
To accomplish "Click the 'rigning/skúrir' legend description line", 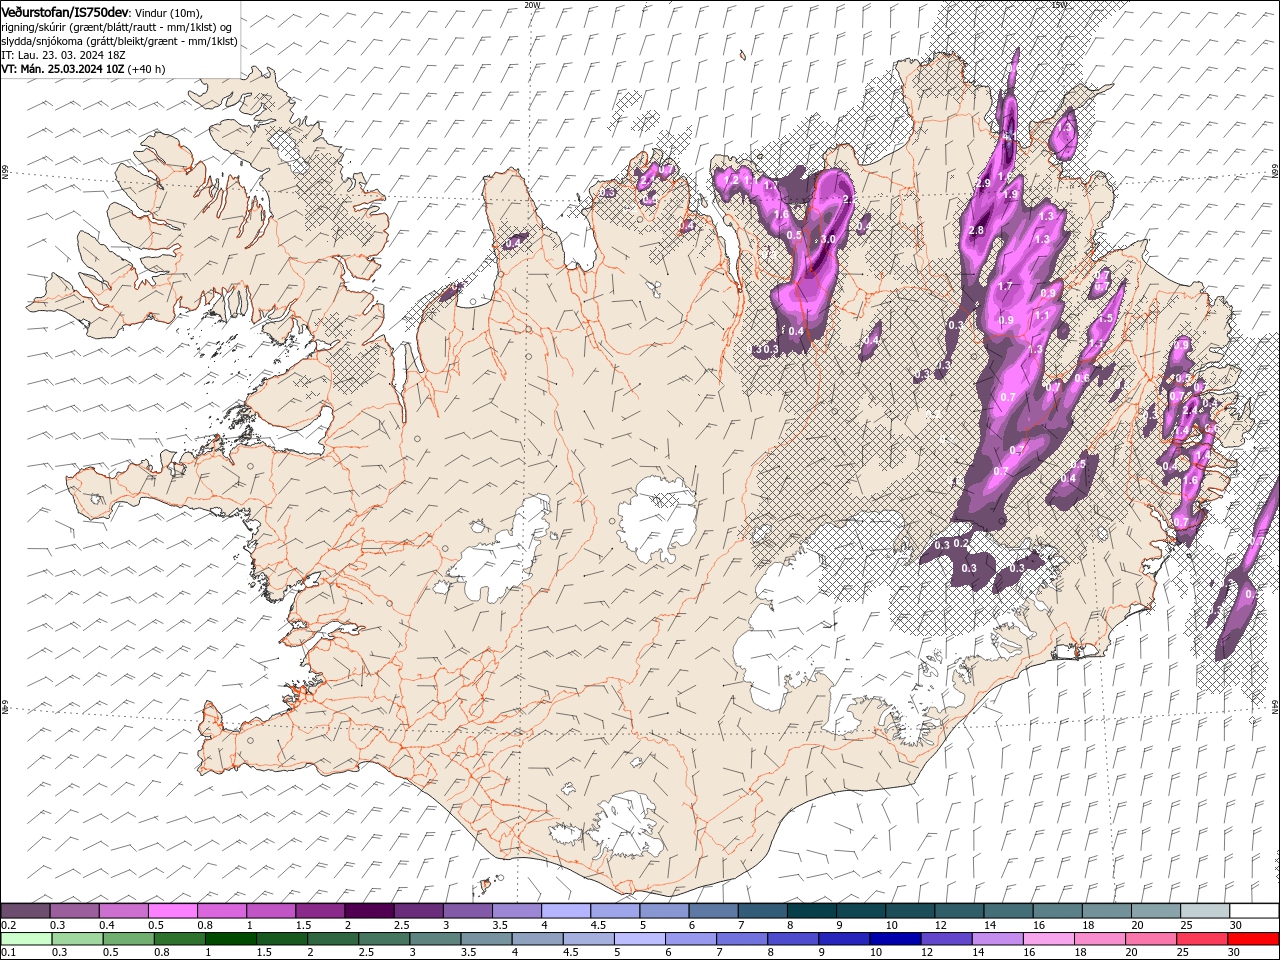I will [x=116, y=27].
